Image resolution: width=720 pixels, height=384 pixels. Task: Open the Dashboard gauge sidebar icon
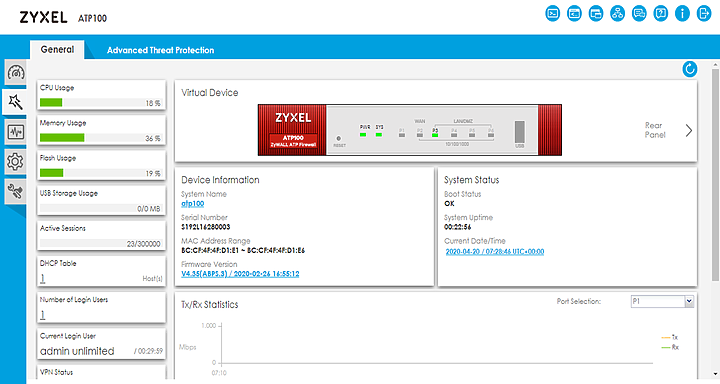tap(16, 72)
